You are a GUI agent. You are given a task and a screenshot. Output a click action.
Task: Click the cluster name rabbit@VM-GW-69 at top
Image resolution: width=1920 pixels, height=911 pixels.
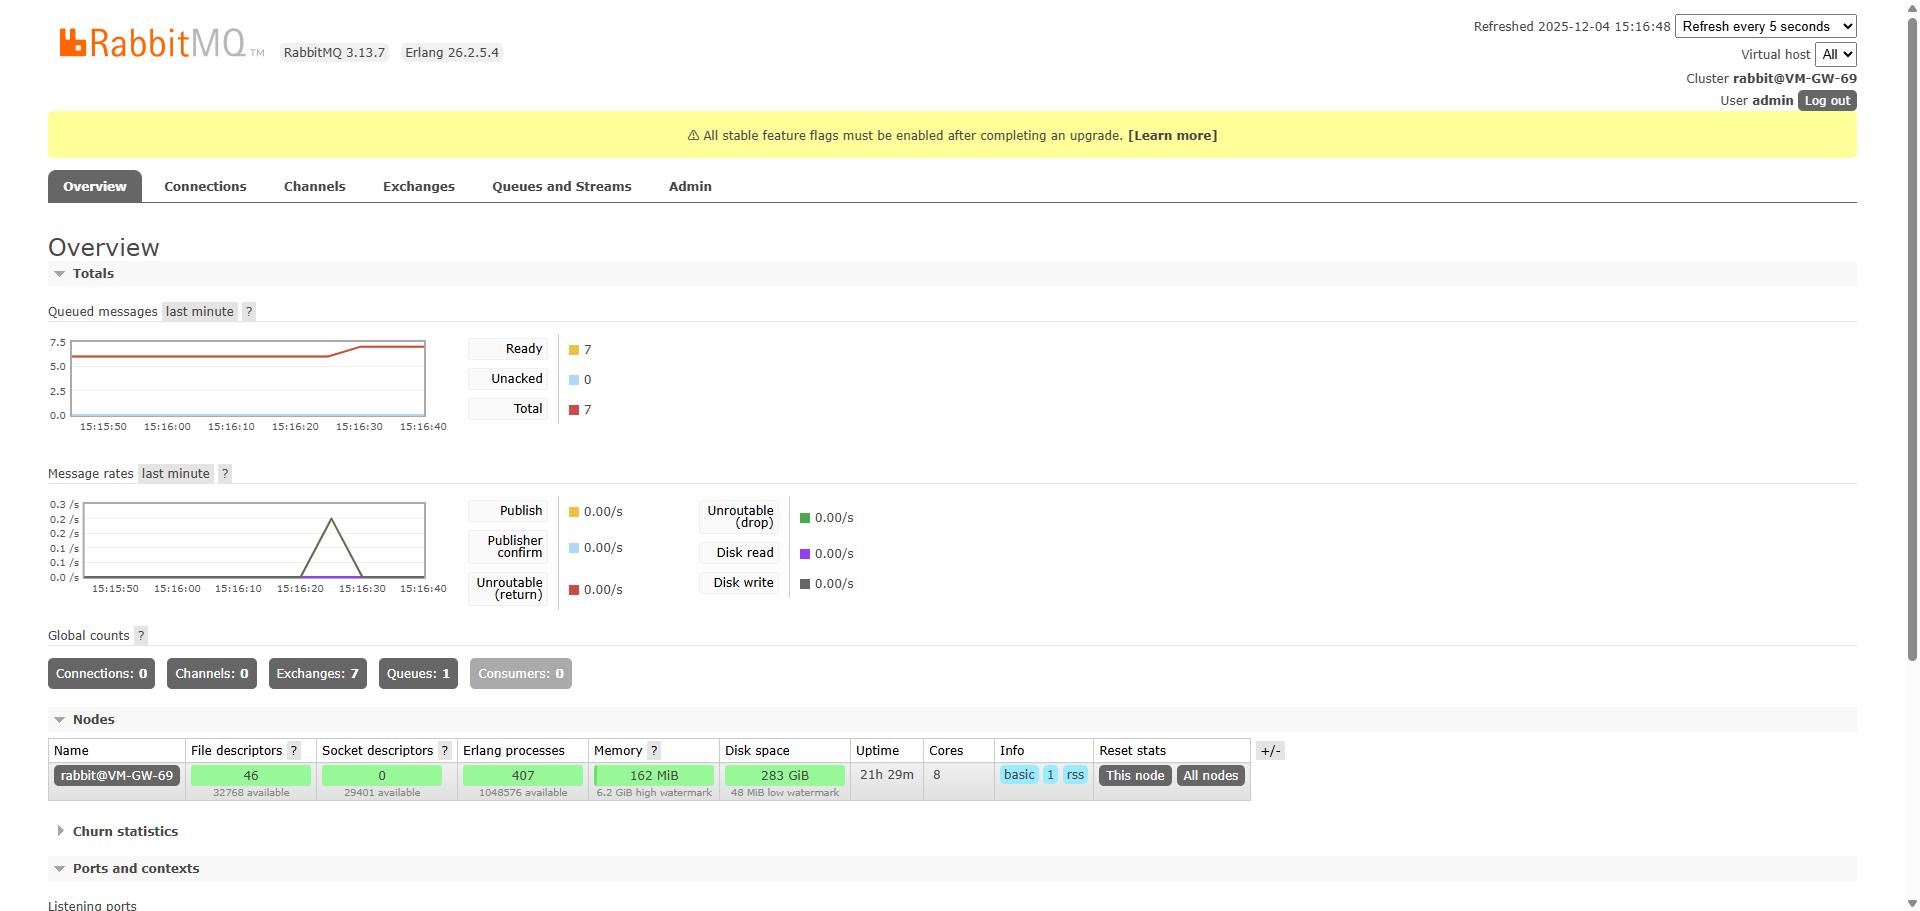tap(1795, 79)
